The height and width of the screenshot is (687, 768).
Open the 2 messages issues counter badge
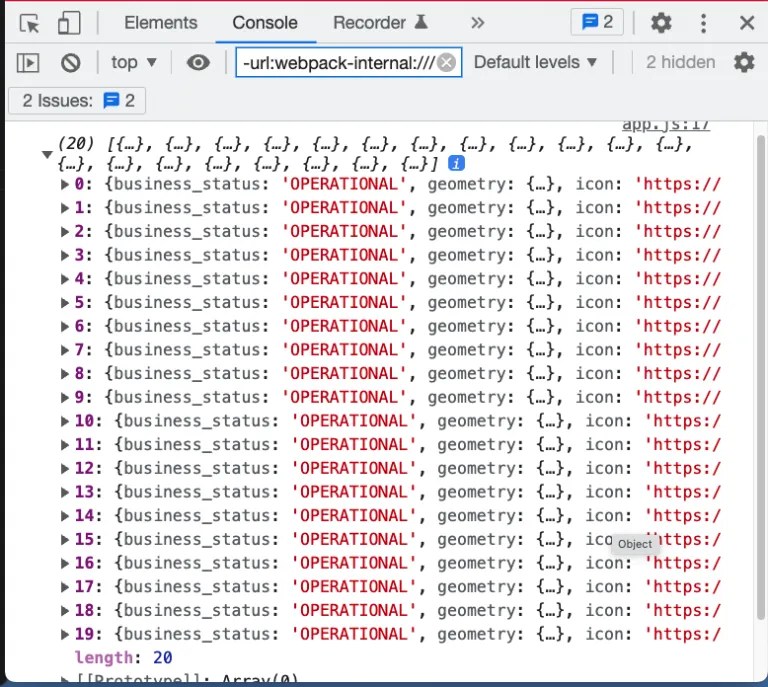[x=597, y=22]
